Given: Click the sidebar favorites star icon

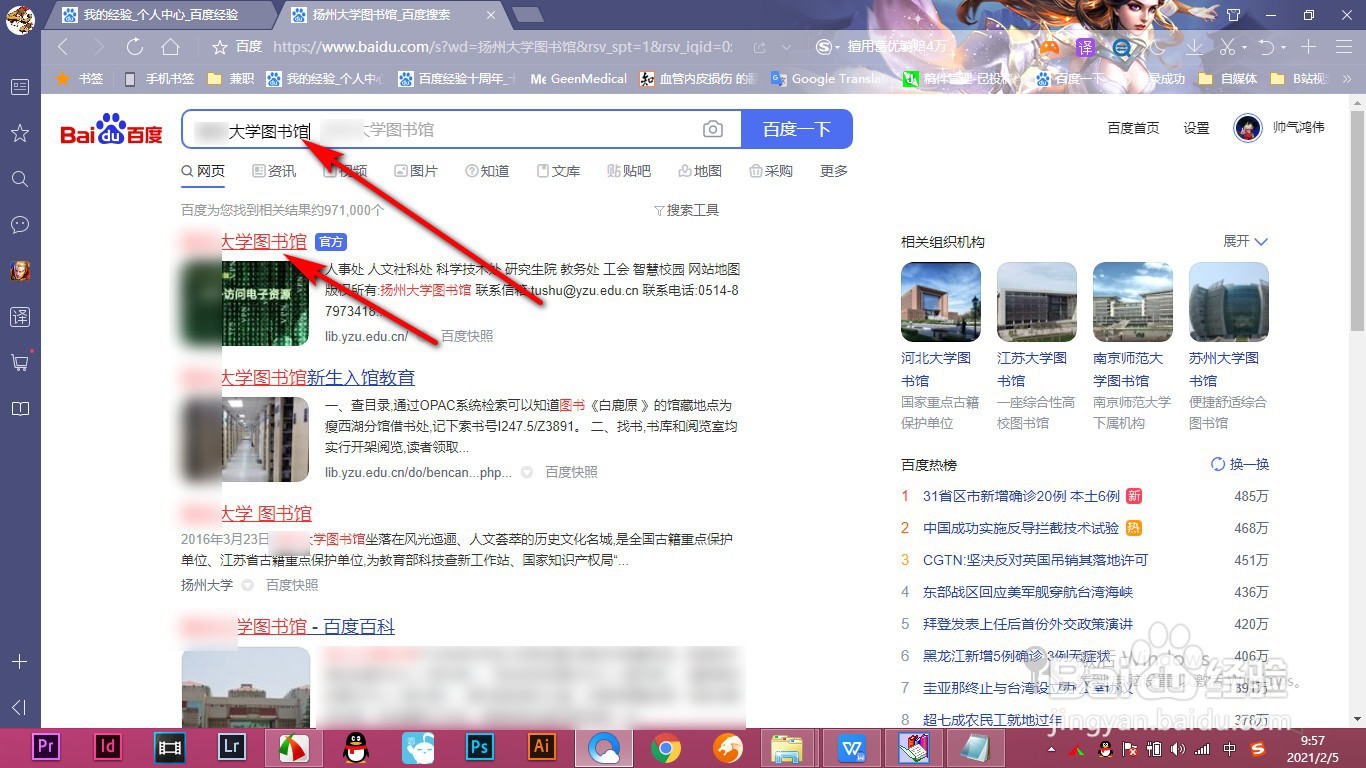Looking at the screenshot, I should pyautogui.click(x=19, y=133).
